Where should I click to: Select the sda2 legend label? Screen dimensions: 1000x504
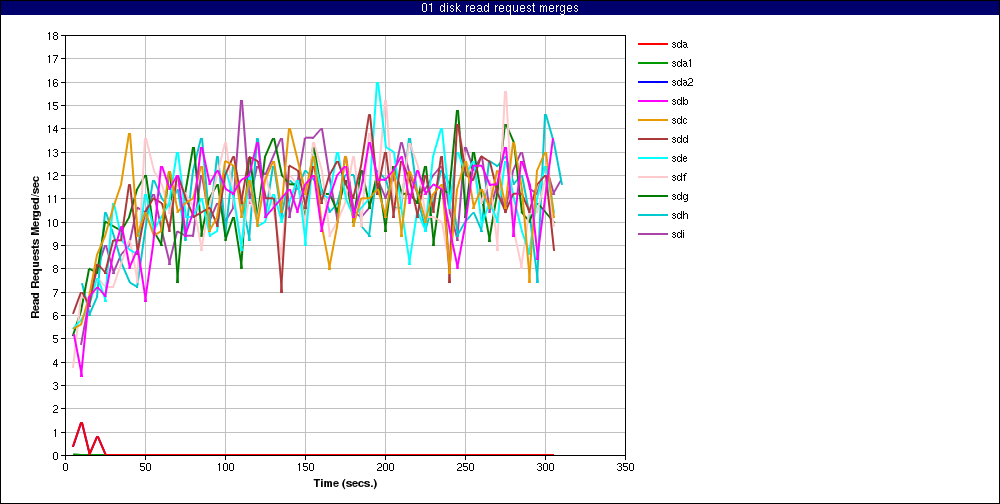click(682, 82)
